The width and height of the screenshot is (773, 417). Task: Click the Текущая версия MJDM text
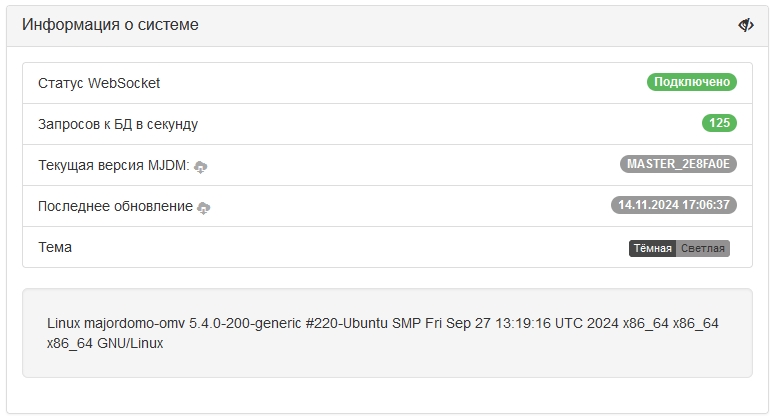(113, 165)
